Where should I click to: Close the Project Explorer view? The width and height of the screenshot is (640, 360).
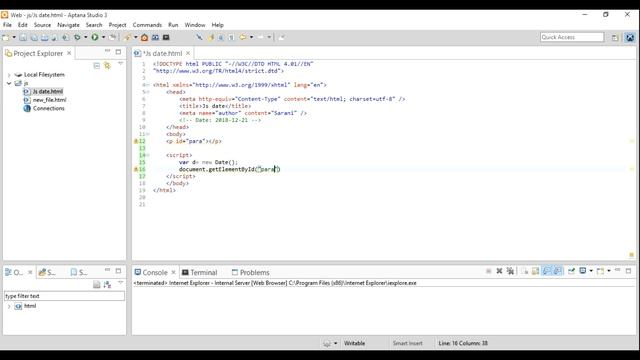[x=69, y=53]
